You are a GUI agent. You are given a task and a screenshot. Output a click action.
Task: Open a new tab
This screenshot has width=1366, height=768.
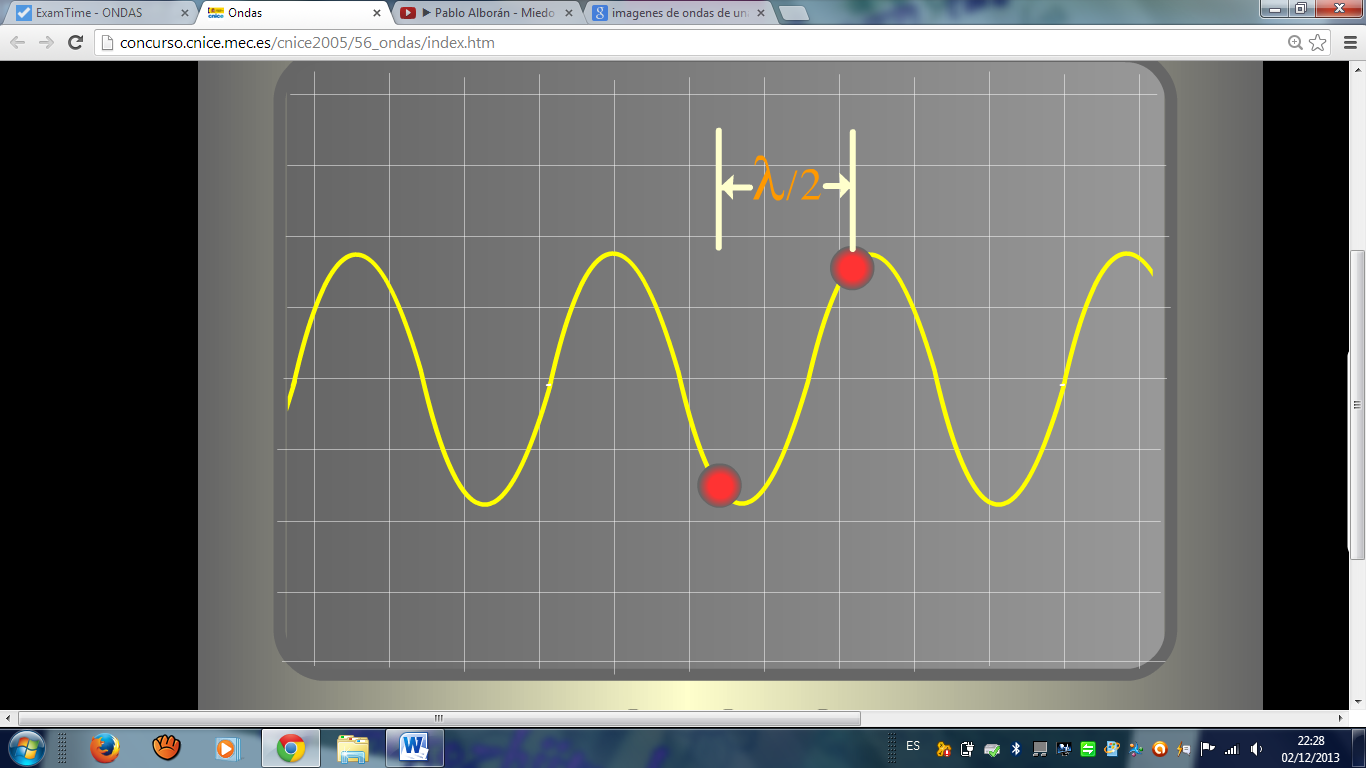pyautogui.click(x=793, y=13)
